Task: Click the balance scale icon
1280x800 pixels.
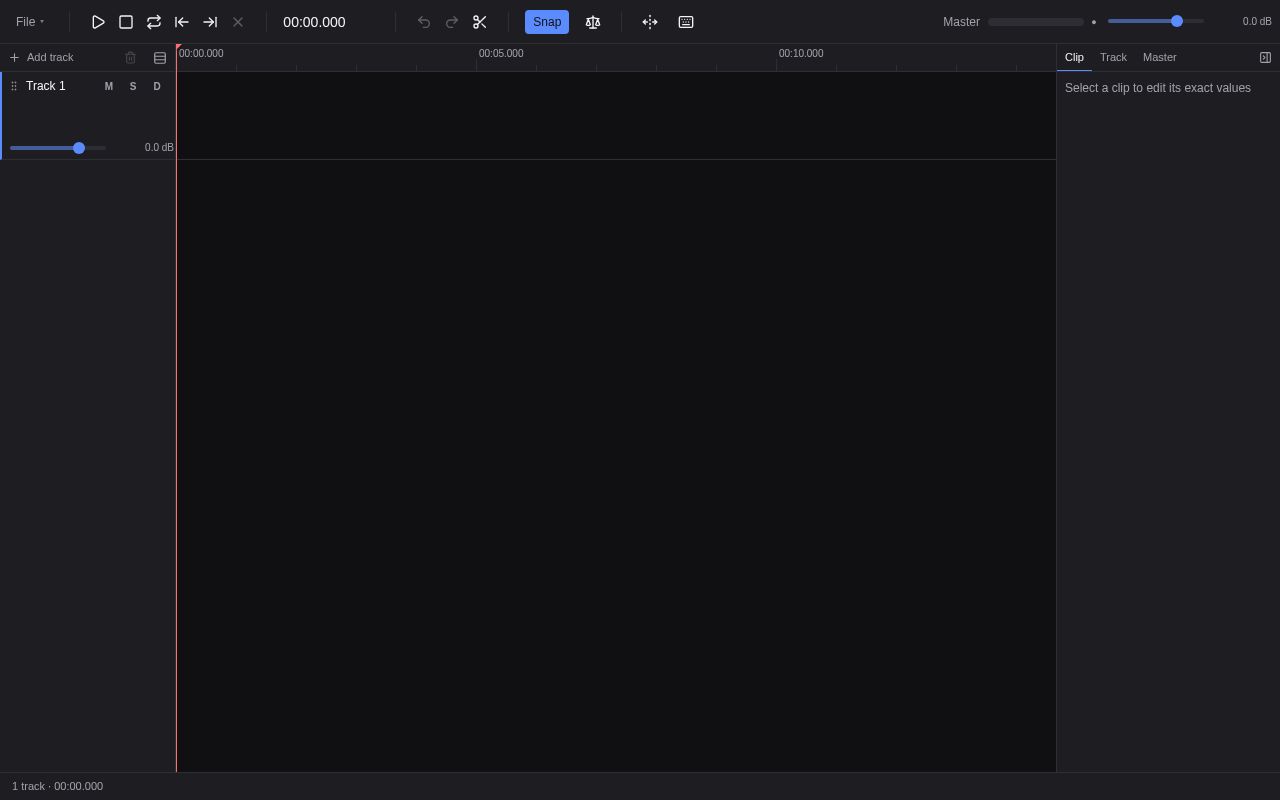Action: coord(593,22)
